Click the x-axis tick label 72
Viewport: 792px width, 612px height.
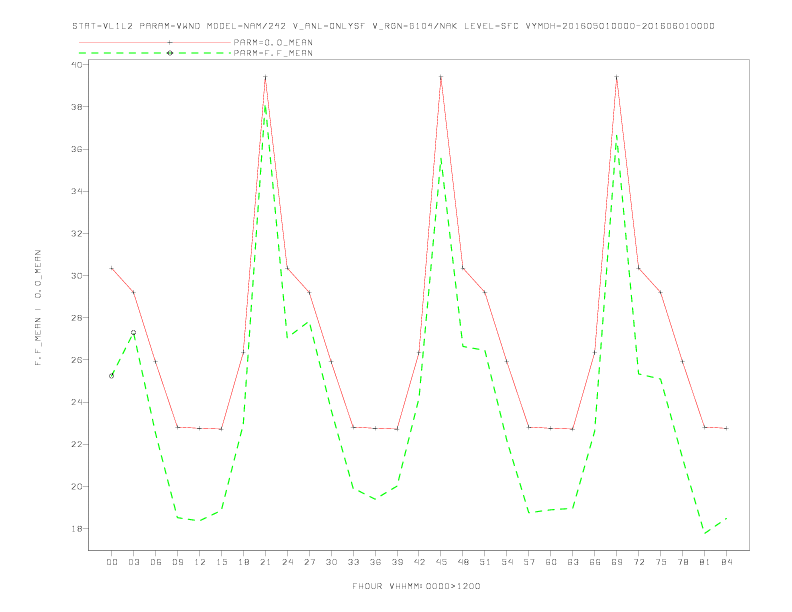tap(638, 562)
